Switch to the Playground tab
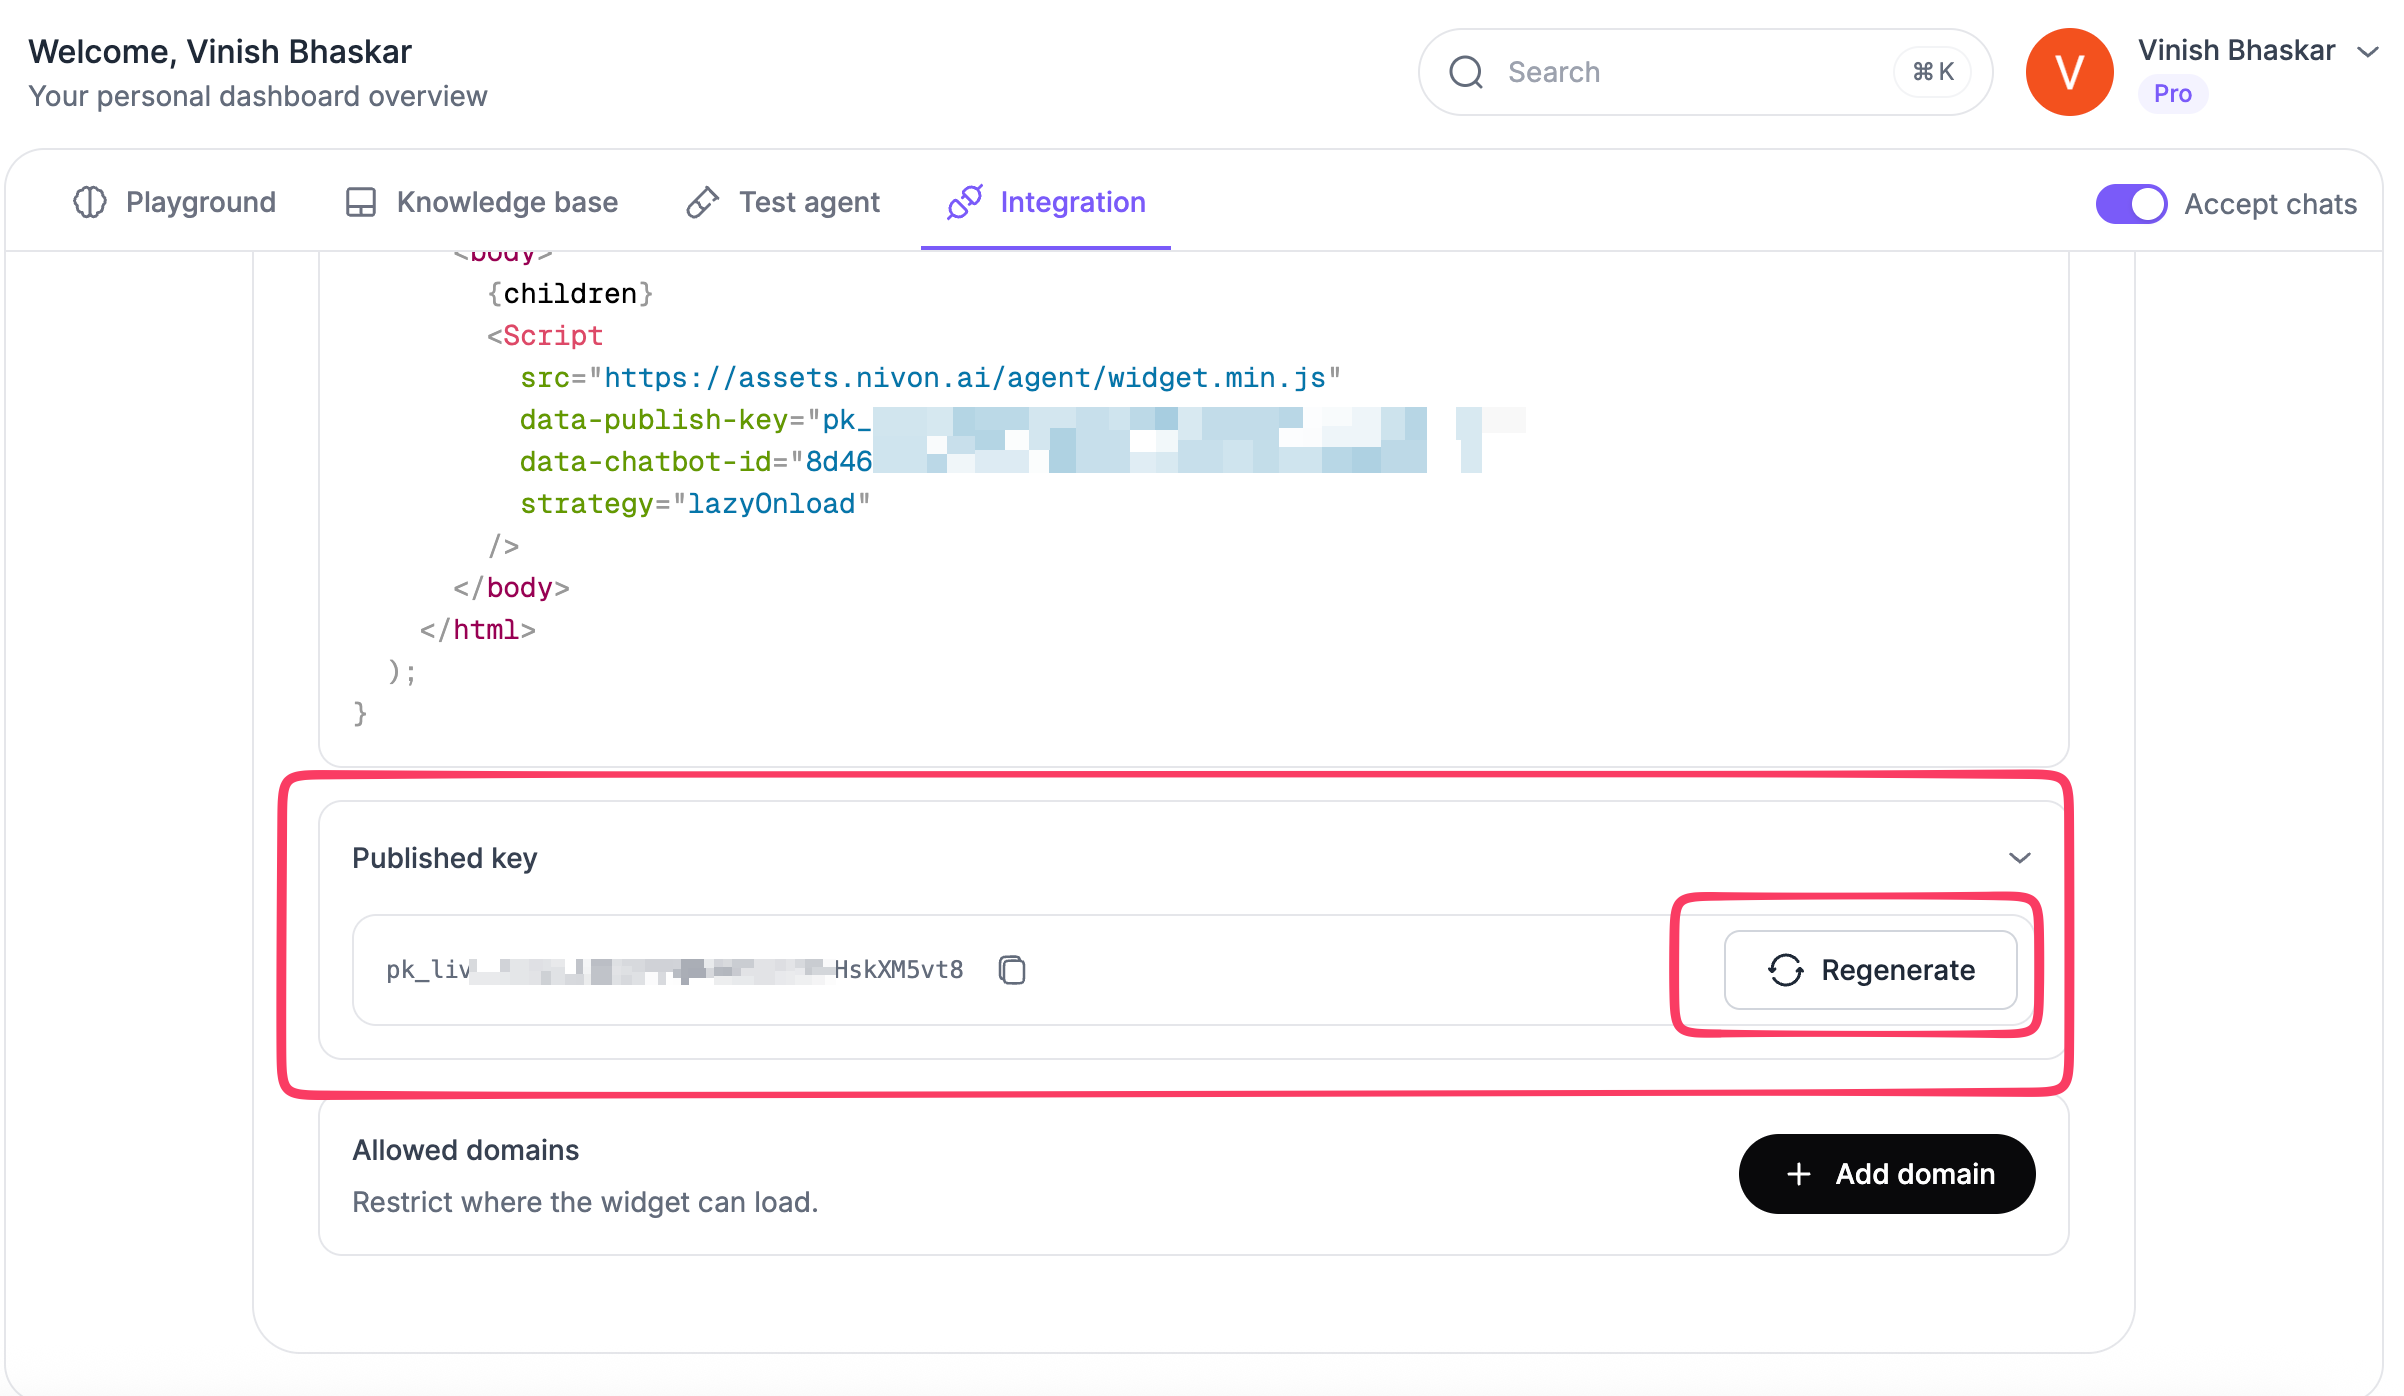The width and height of the screenshot is (2404, 1396). click(175, 202)
